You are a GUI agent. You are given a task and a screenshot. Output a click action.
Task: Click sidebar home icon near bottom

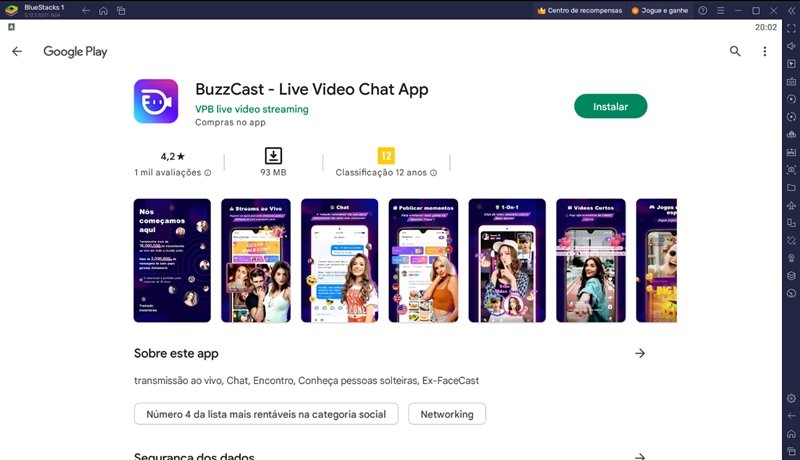pos(791,434)
